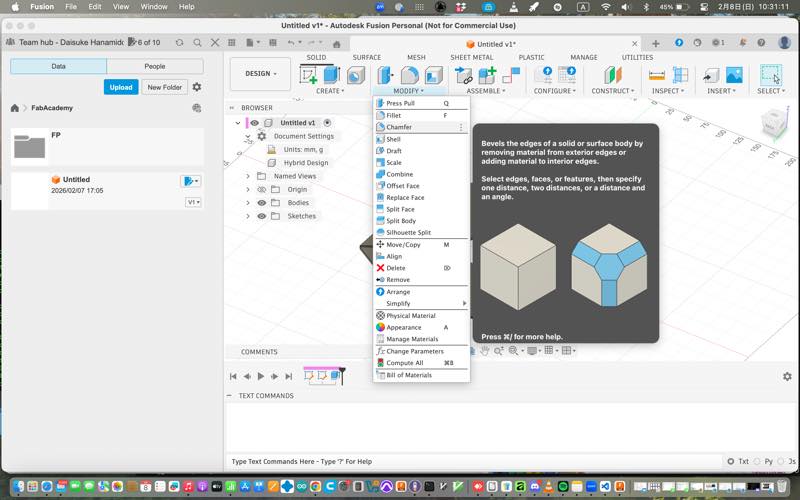Click the Shell icon in the toolbar
Image resolution: width=800 pixels, height=500 pixels.
pyautogui.click(x=434, y=75)
